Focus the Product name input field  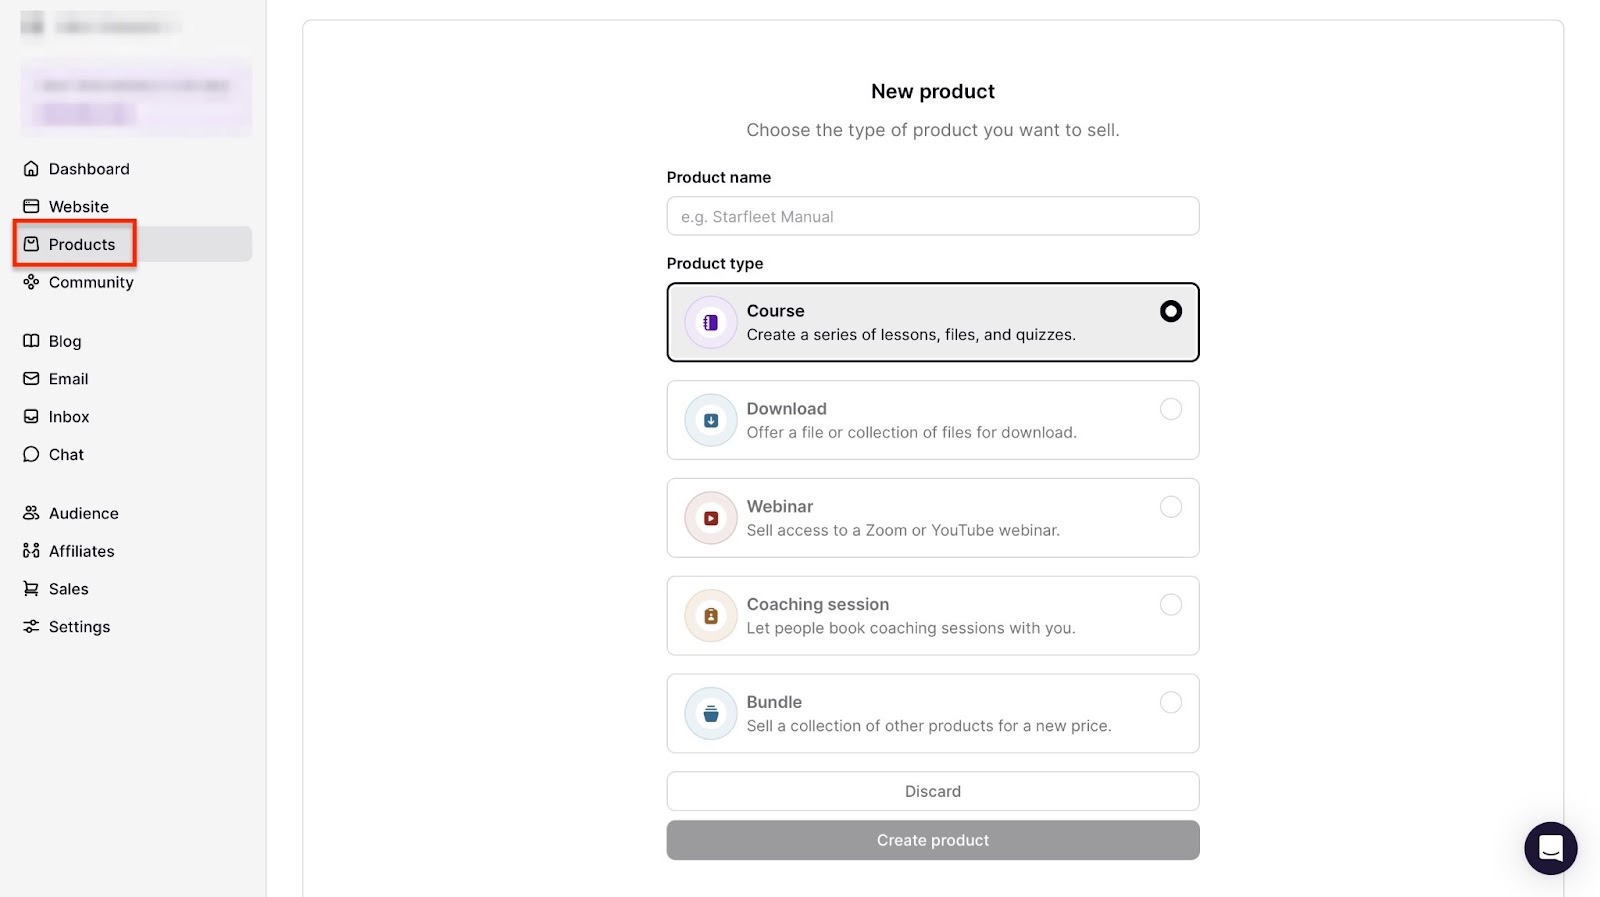coord(932,217)
